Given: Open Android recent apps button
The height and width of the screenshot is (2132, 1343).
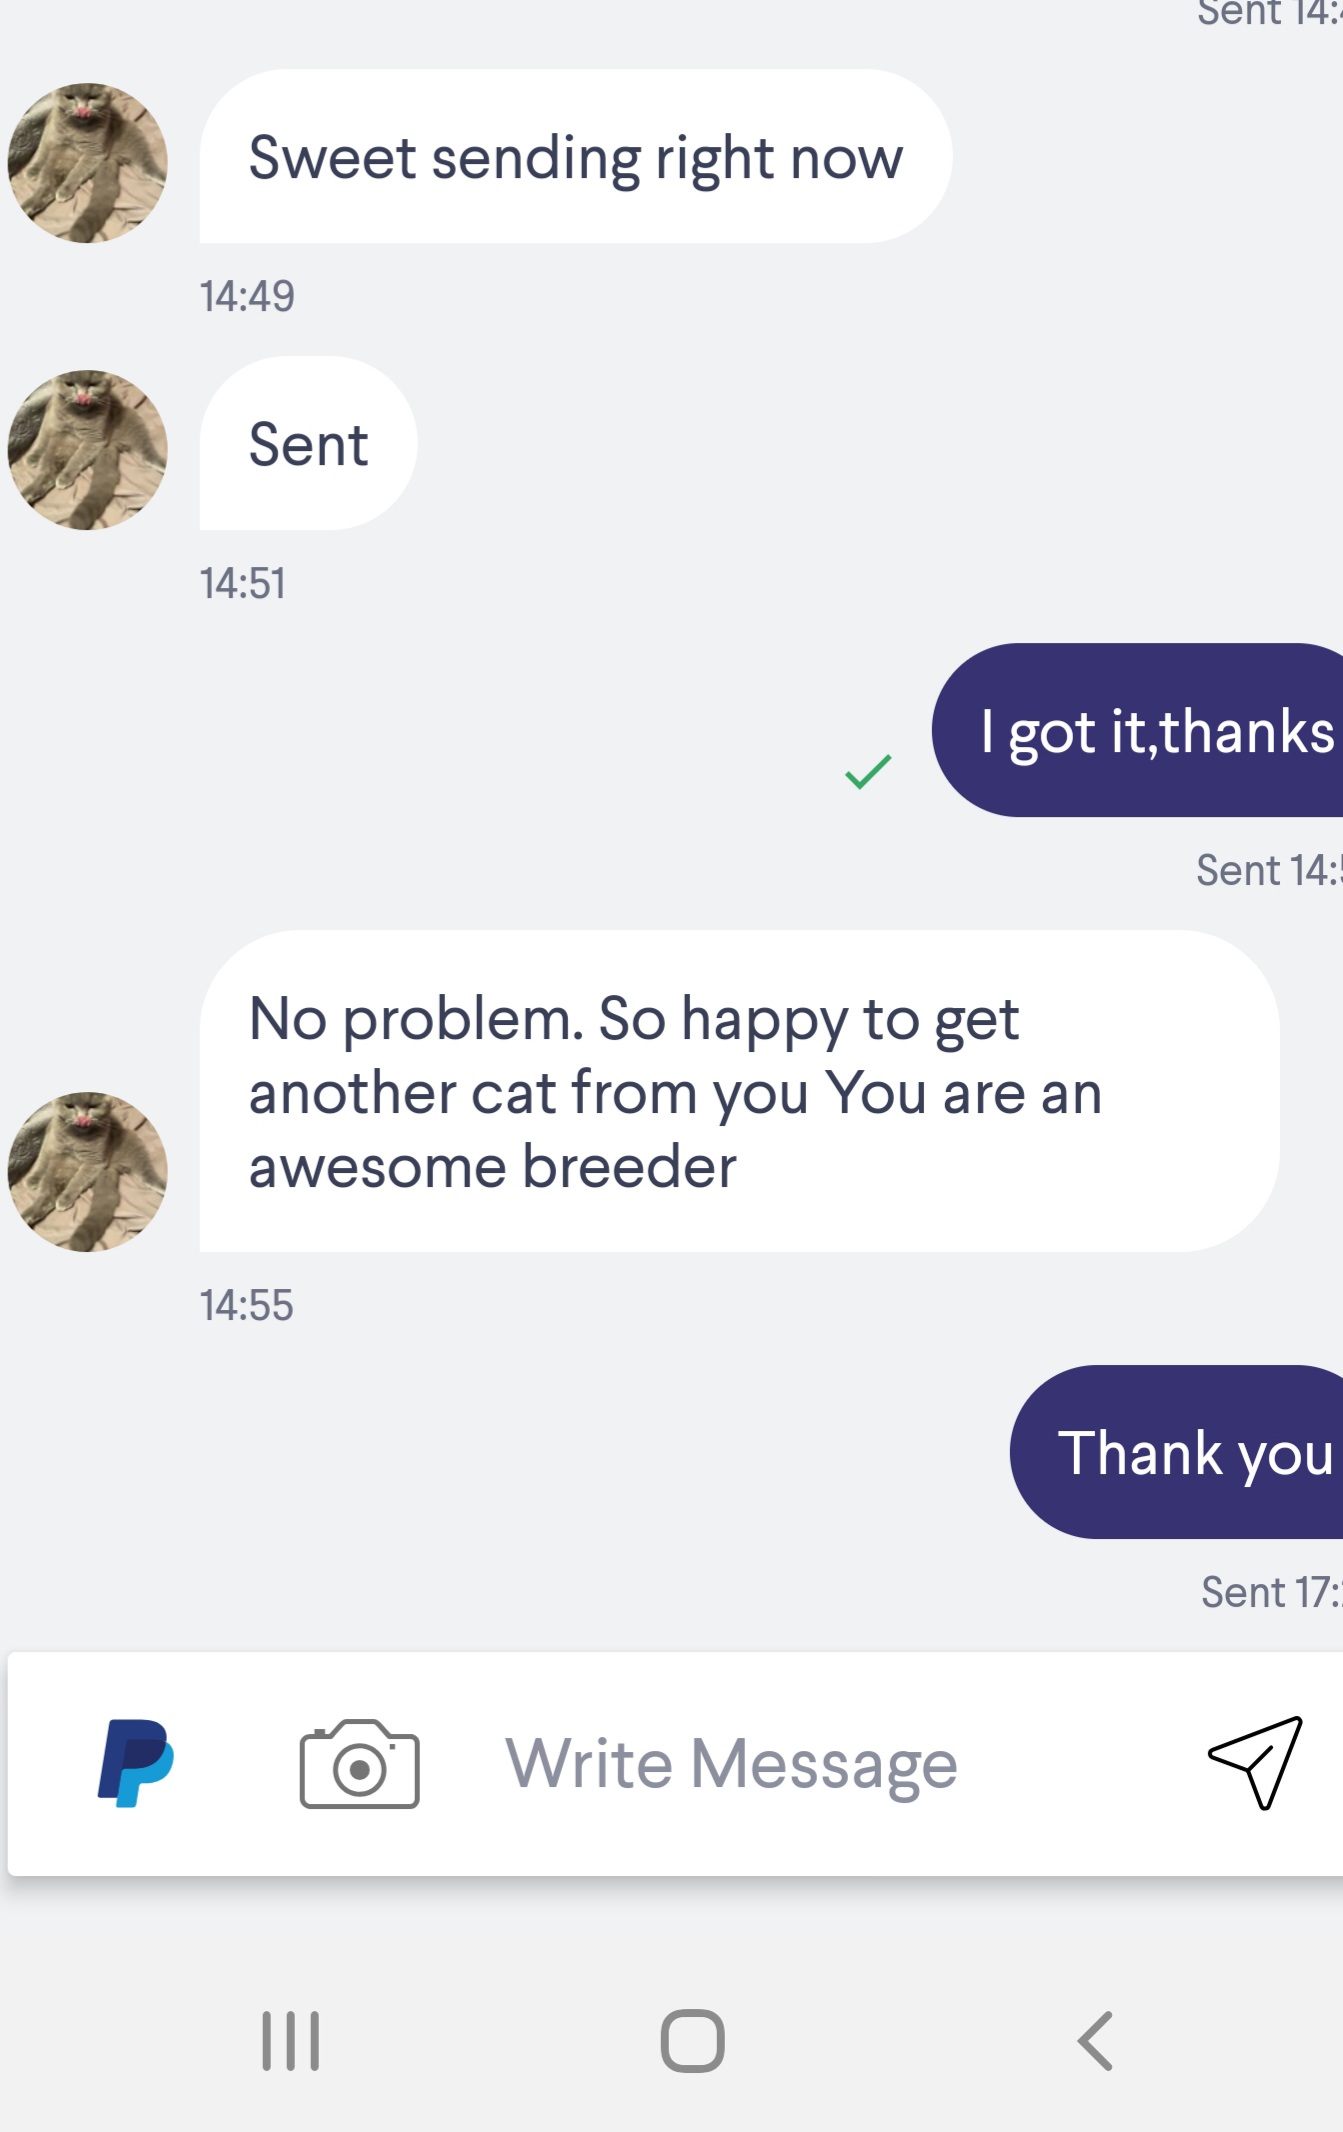Looking at the screenshot, I should (290, 2040).
